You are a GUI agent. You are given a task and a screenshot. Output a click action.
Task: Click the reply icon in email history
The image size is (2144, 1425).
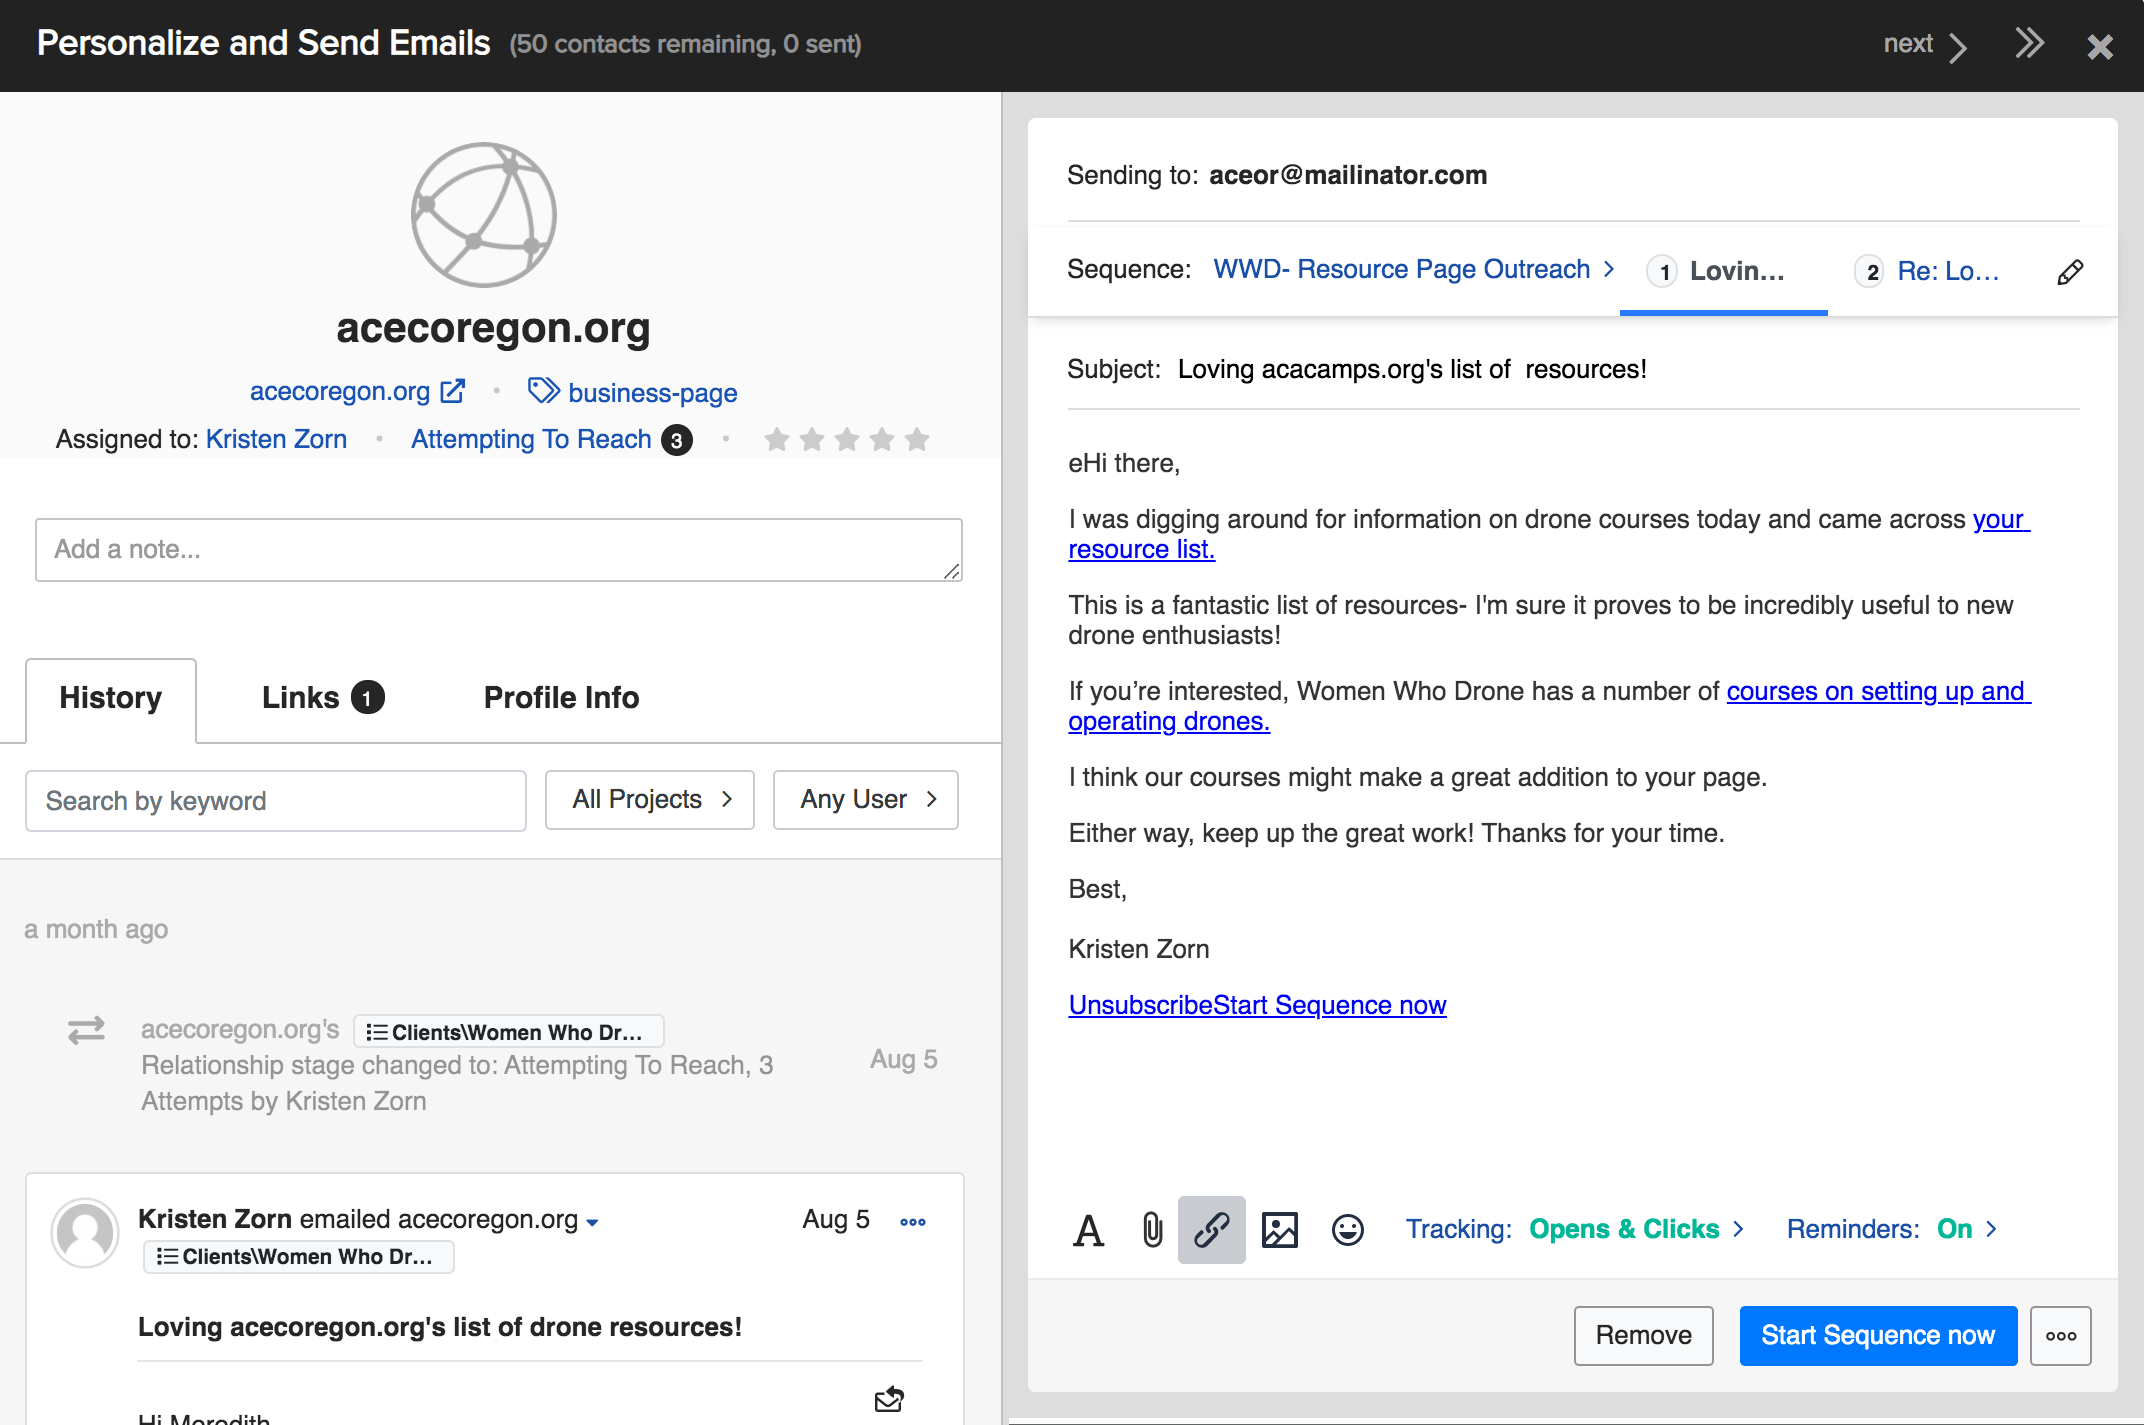[x=888, y=1399]
